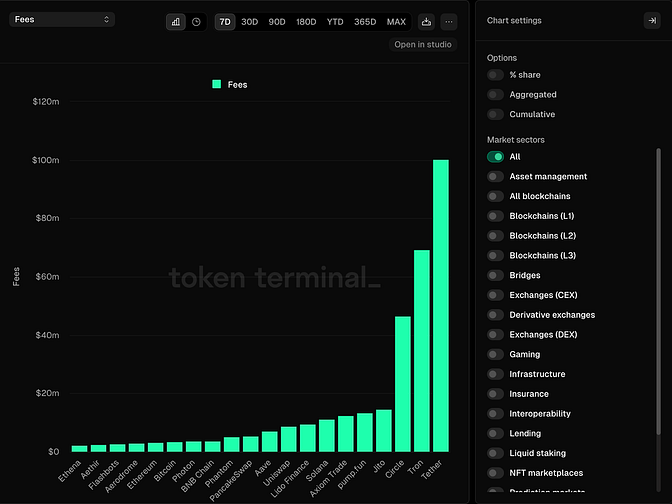The image size is (672, 504).
Task: Click the Jito bar in the chart
Action: [384, 431]
